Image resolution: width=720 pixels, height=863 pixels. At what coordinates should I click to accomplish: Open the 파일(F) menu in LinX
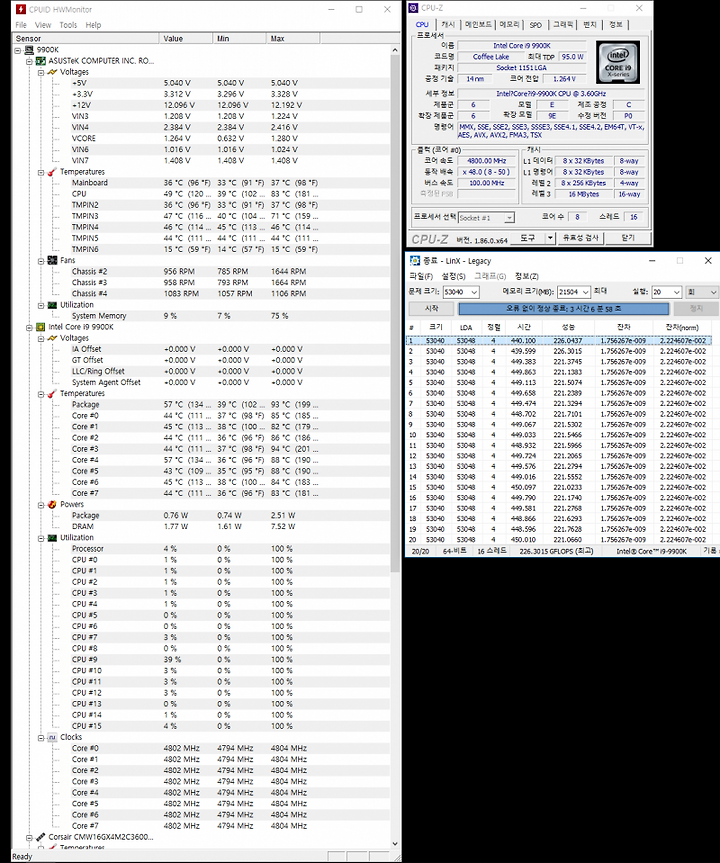[421, 276]
